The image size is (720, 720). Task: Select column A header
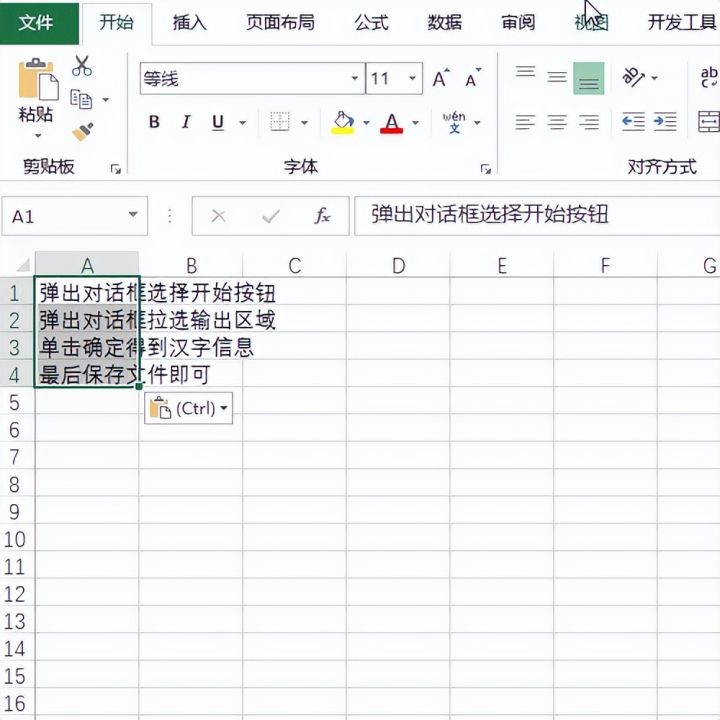87,265
